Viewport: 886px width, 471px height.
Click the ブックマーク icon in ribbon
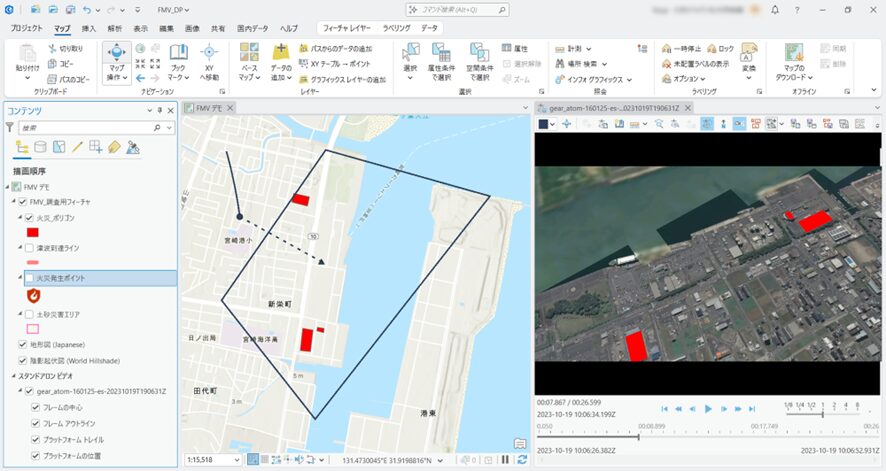pyautogui.click(x=177, y=62)
